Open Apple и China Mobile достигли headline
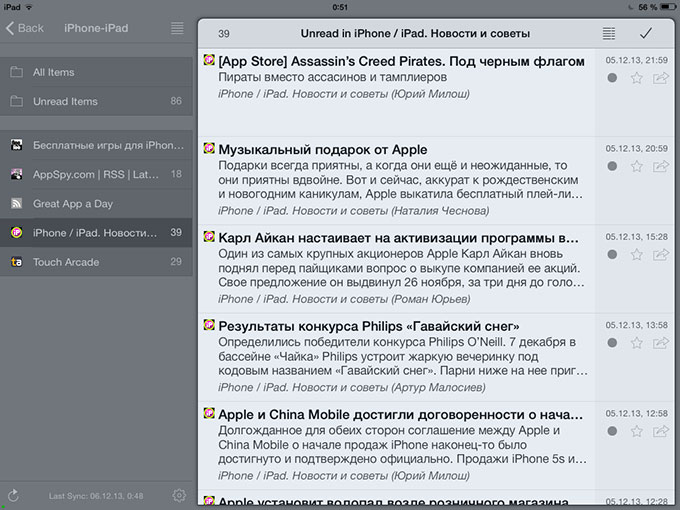 pyautogui.click(x=400, y=415)
